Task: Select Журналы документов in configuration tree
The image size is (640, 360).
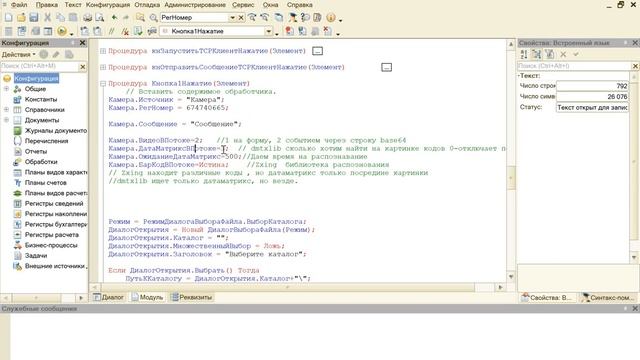Action: (x=56, y=131)
